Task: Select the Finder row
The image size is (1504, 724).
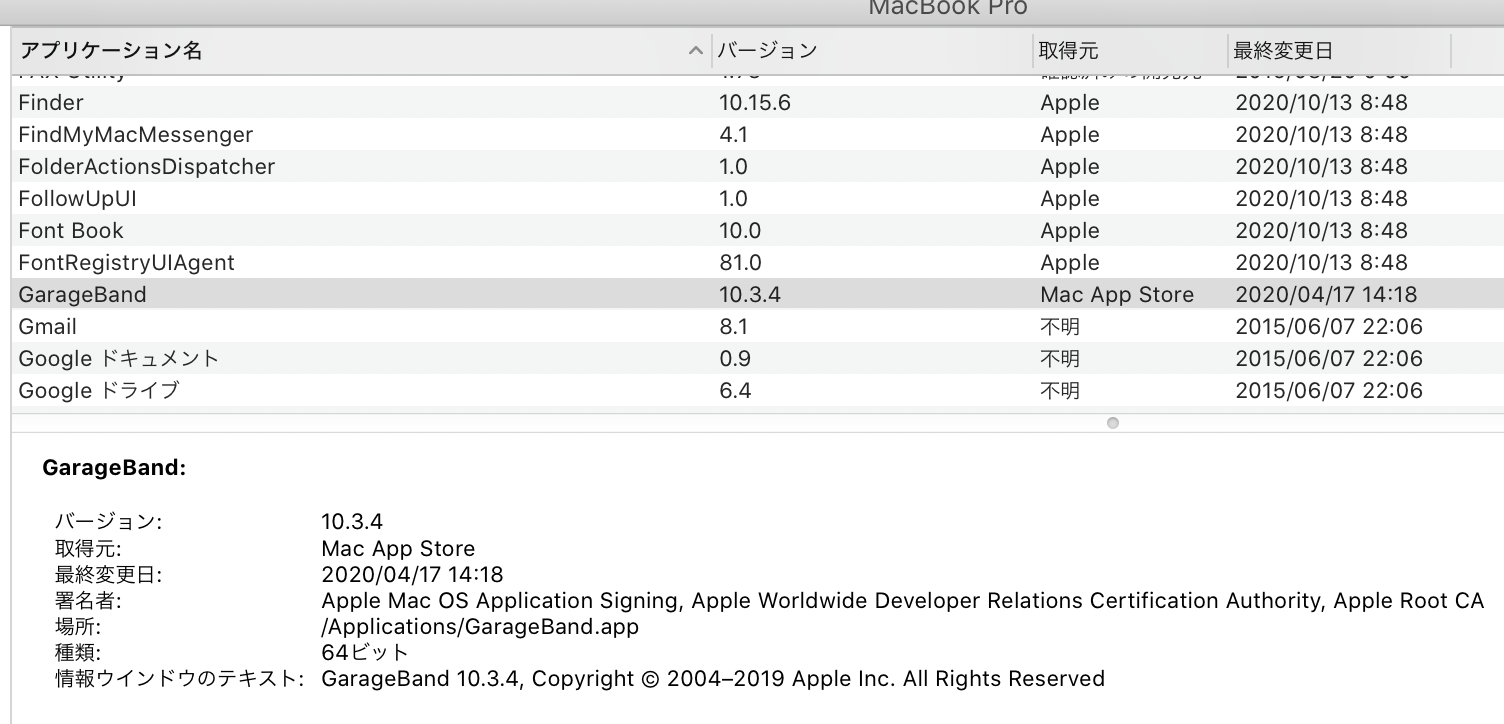Action: (x=51, y=103)
